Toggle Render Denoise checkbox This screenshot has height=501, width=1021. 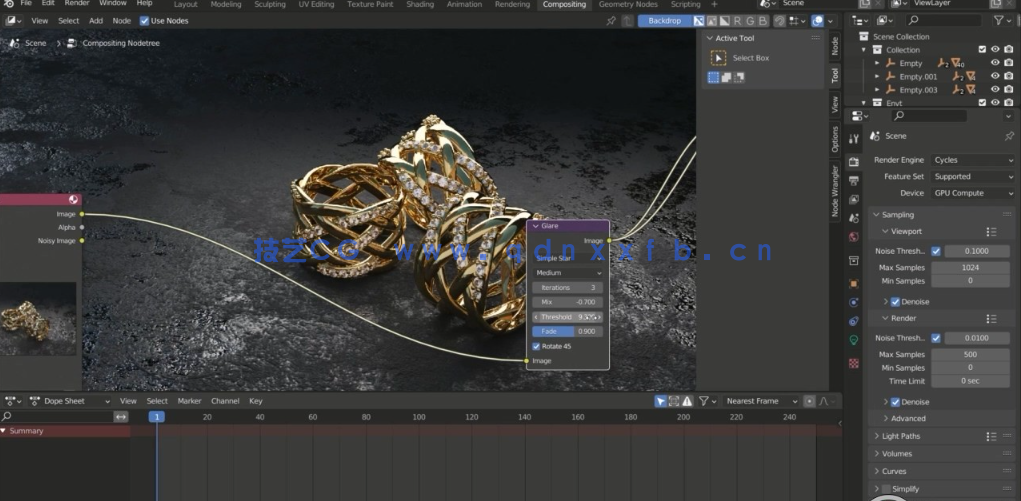pyautogui.click(x=895, y=402)
